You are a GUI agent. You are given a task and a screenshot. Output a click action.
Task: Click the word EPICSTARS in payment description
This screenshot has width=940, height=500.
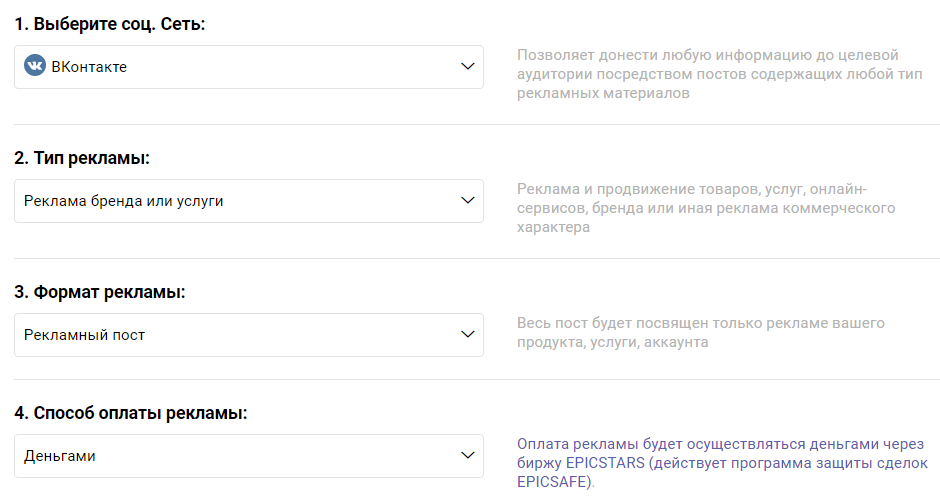pyautogui.click(x=599, y=462)
